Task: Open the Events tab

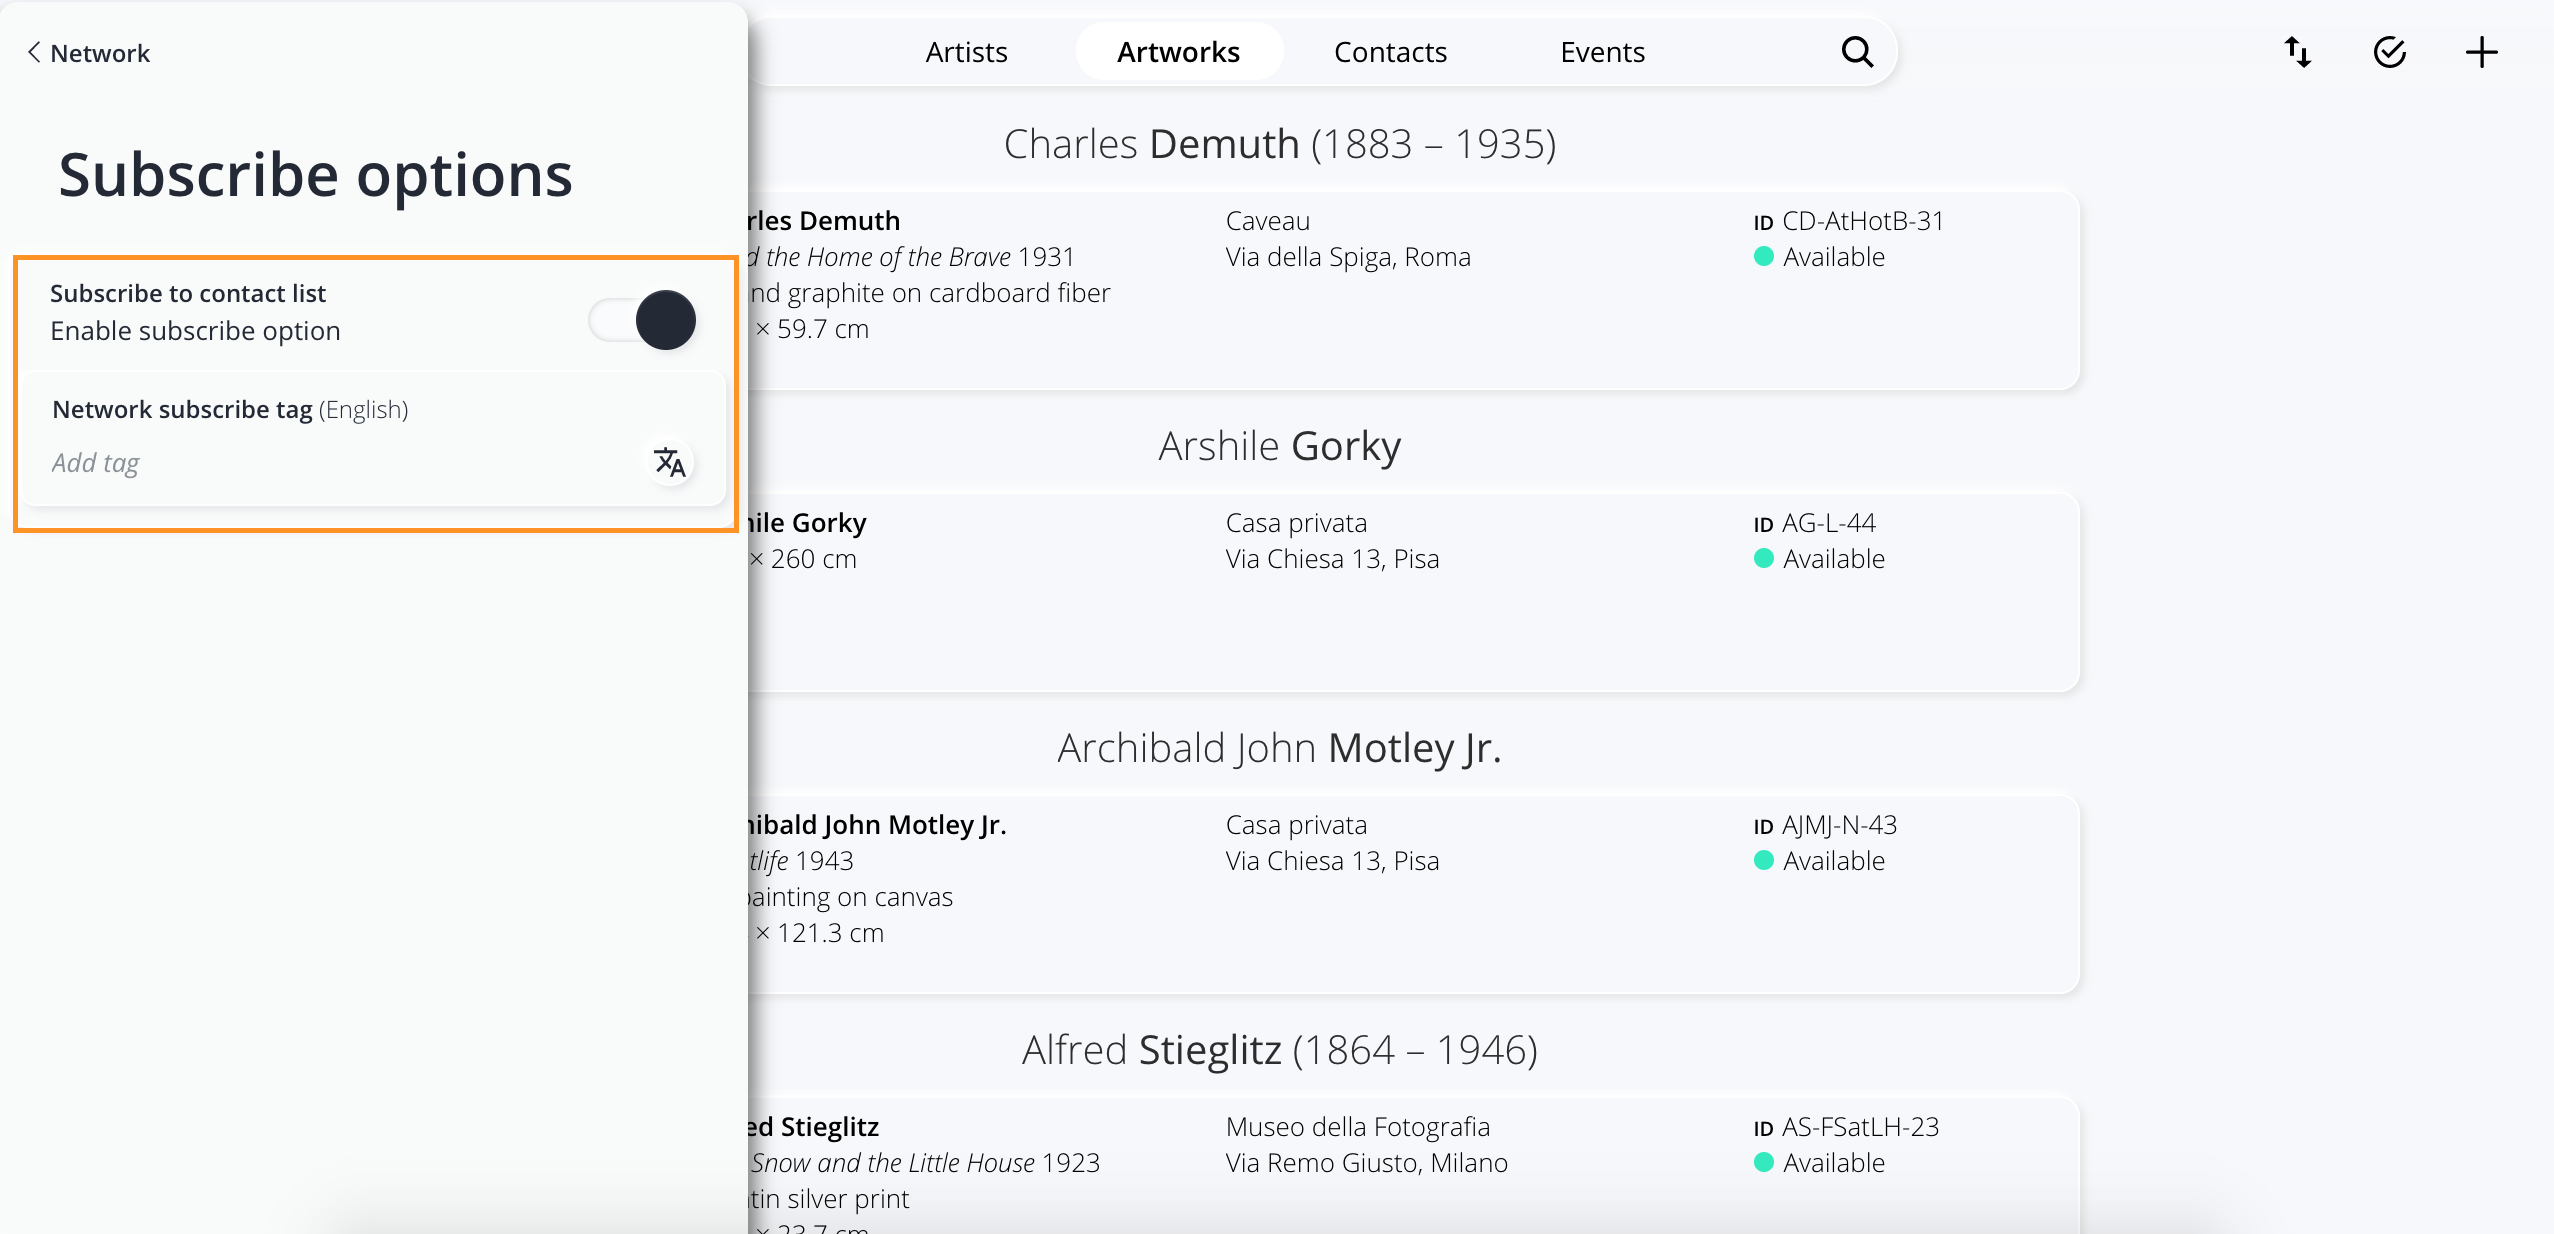Action: click(x=1602, y=52)
